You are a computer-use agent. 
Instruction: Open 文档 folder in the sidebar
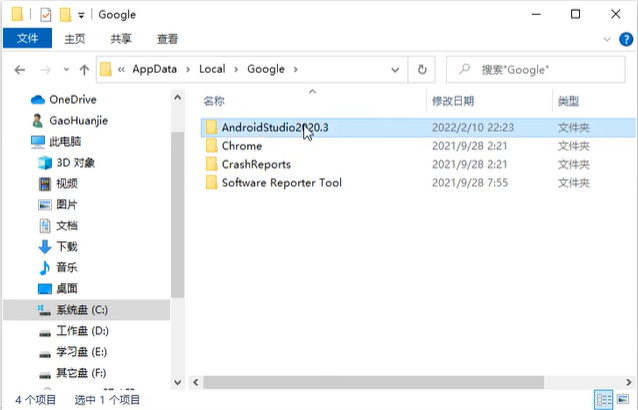coord(66,226)
